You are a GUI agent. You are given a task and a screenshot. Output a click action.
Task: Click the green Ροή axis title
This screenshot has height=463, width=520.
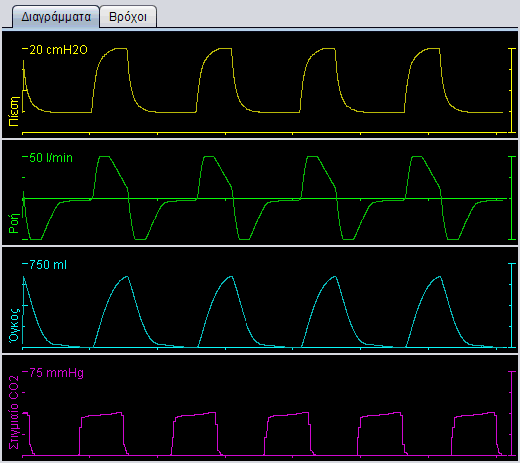pos(14,223)
